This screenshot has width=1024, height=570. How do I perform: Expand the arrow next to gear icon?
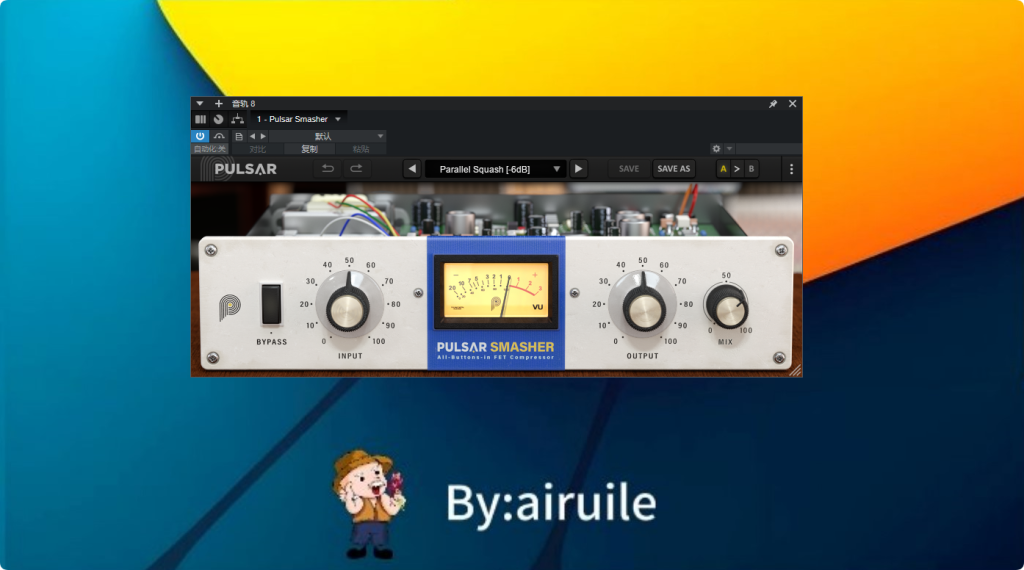(729, 149)
